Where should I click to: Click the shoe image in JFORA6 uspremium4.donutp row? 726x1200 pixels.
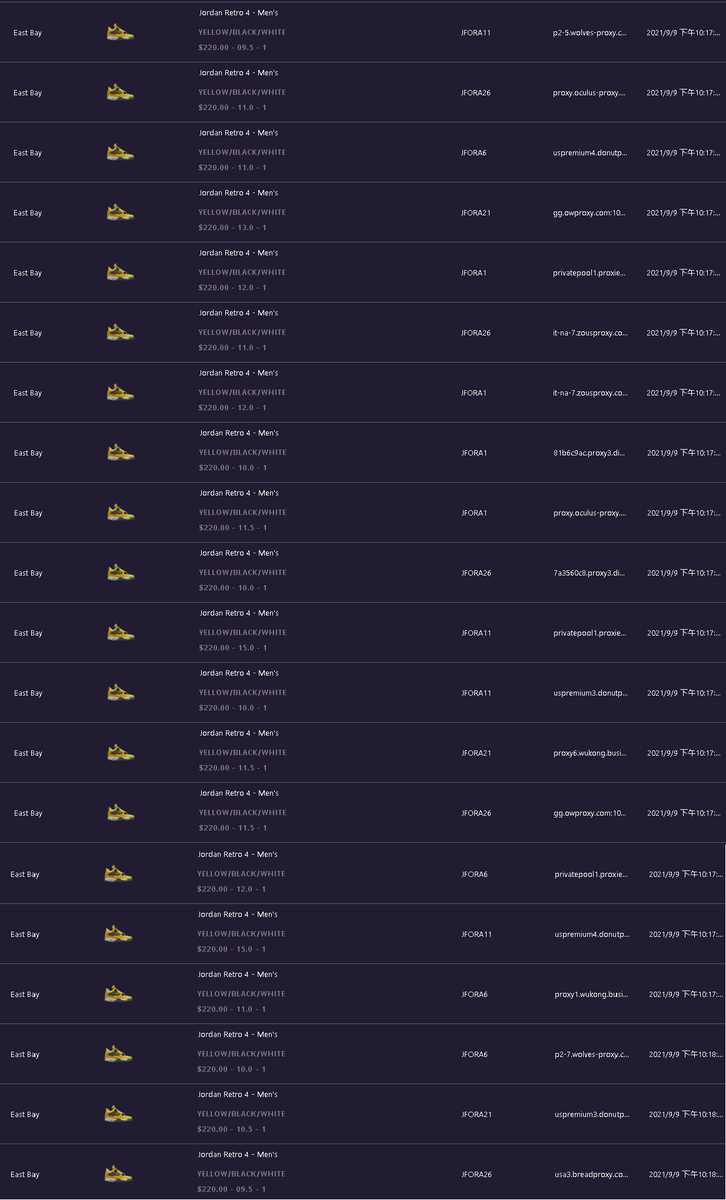[120, 153]
